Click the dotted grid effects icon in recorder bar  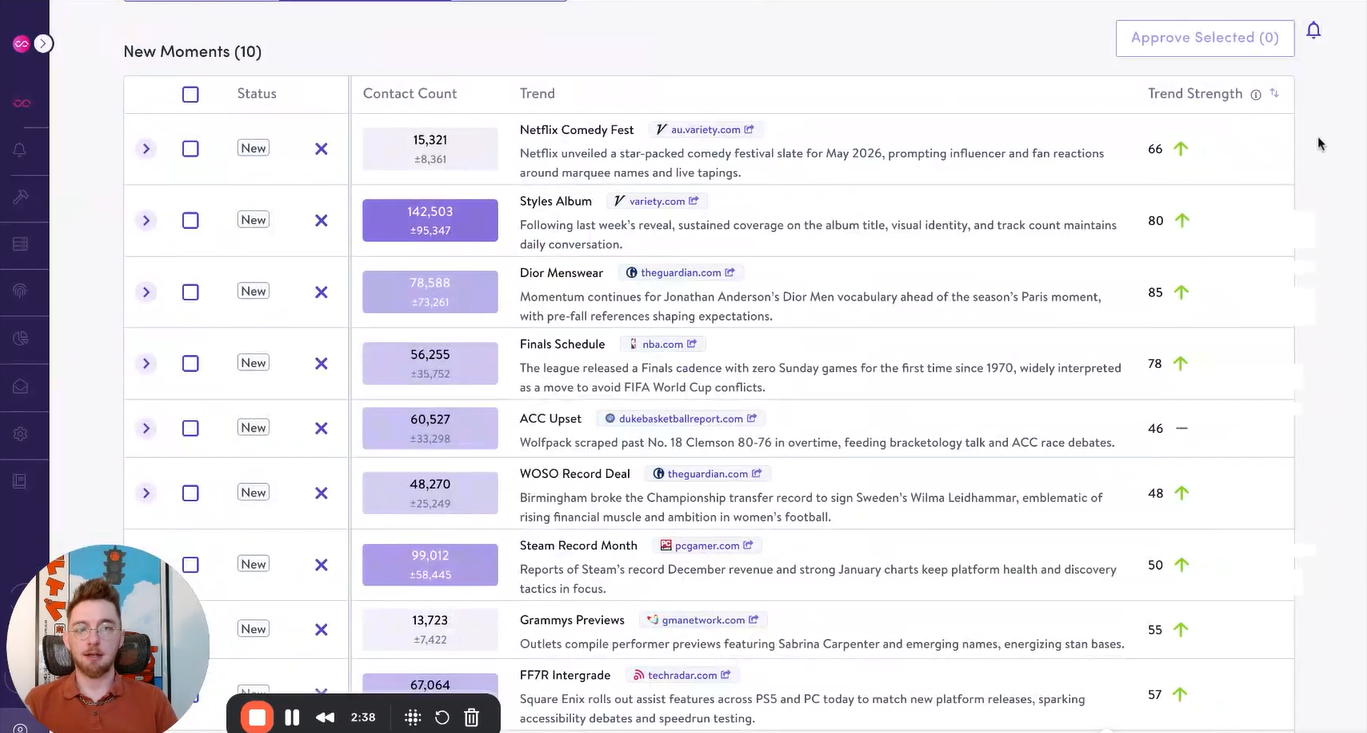tap(412, 717)
